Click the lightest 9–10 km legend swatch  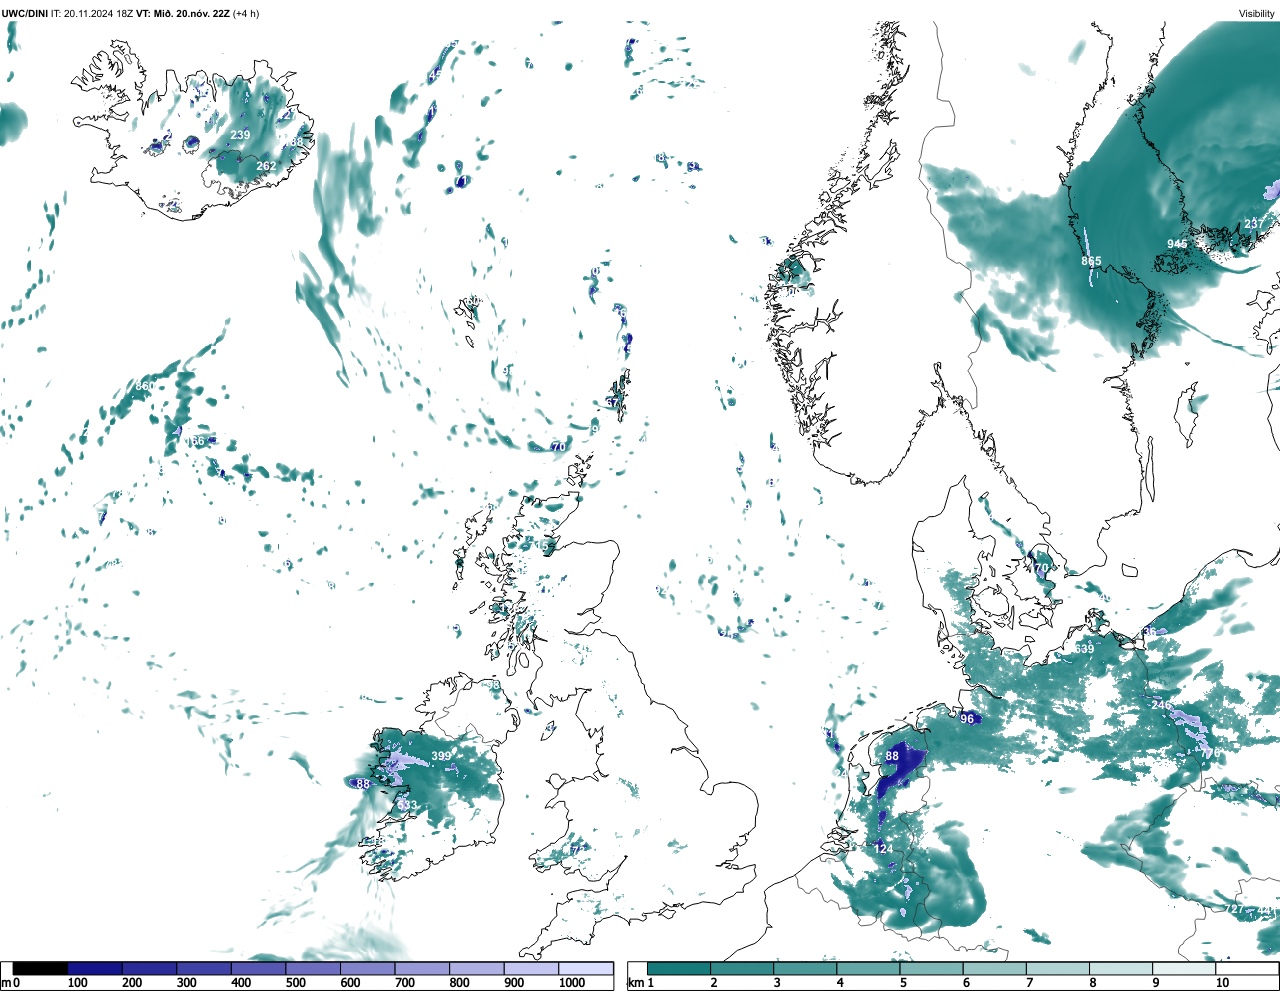tap(1185, 969)
